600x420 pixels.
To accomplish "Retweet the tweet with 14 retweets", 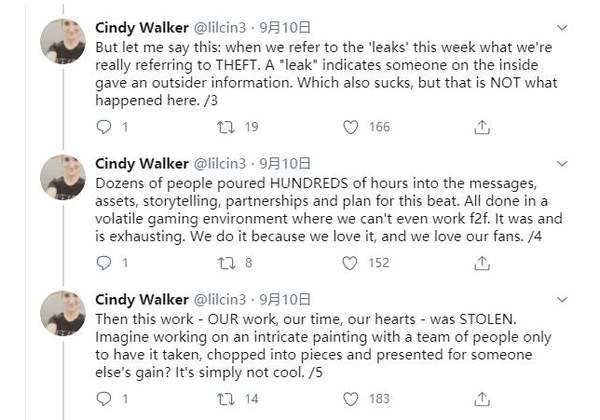I will click(226, 399).
